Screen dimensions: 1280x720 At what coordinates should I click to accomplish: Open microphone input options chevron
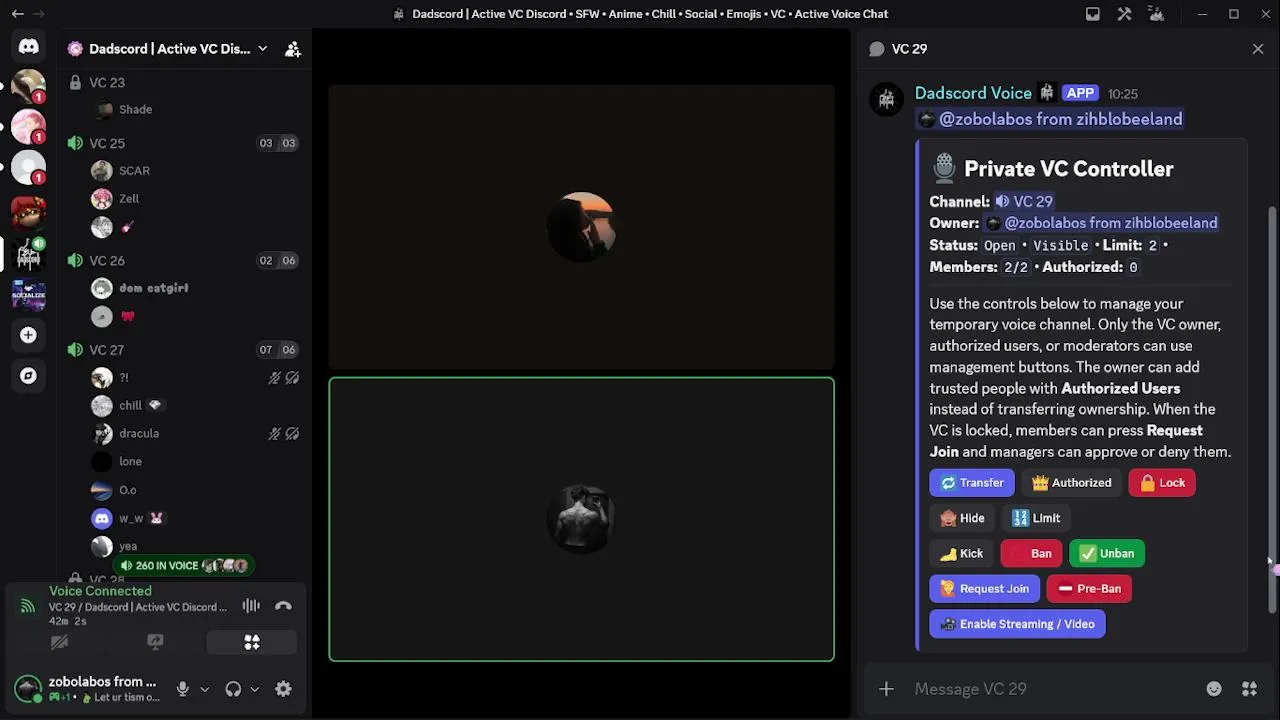click(x=204, y=689)
